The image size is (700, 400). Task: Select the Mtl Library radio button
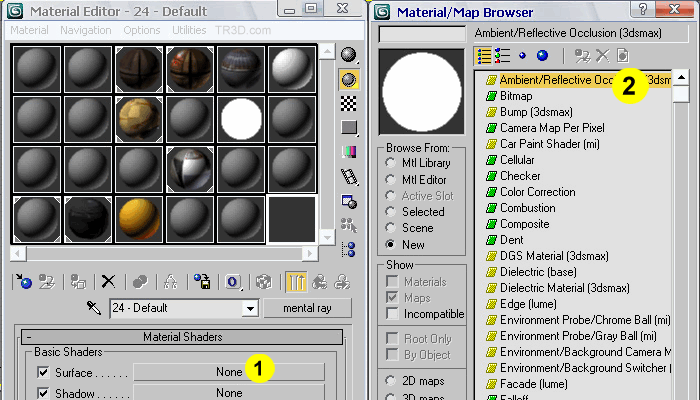click(x=390, y=163)
